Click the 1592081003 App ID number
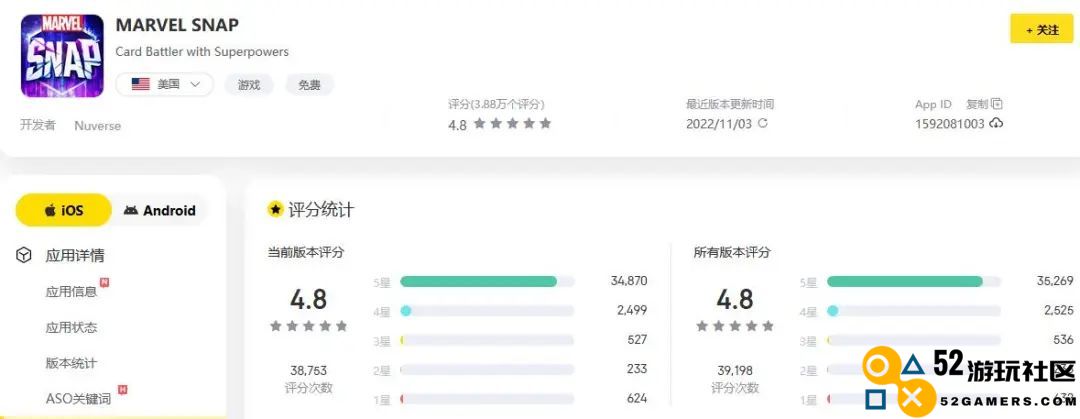 [950, 125]
